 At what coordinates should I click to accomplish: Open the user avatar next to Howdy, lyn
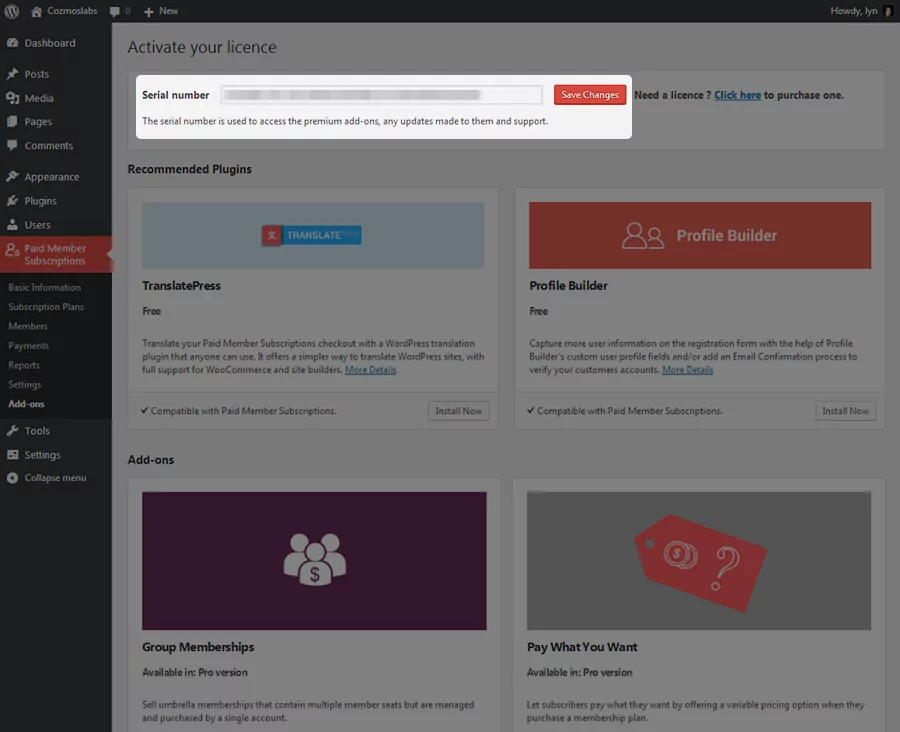tap(888, 11)
